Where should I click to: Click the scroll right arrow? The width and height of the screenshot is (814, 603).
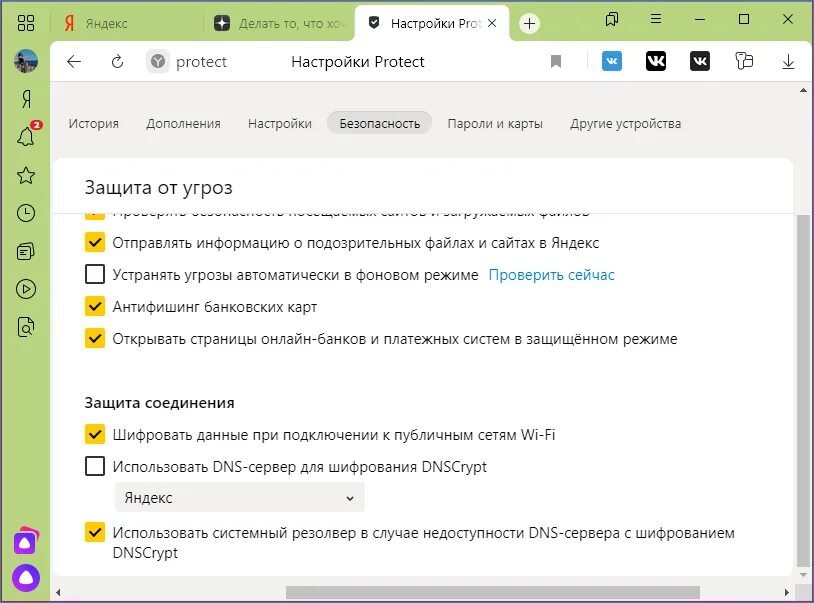786,592
